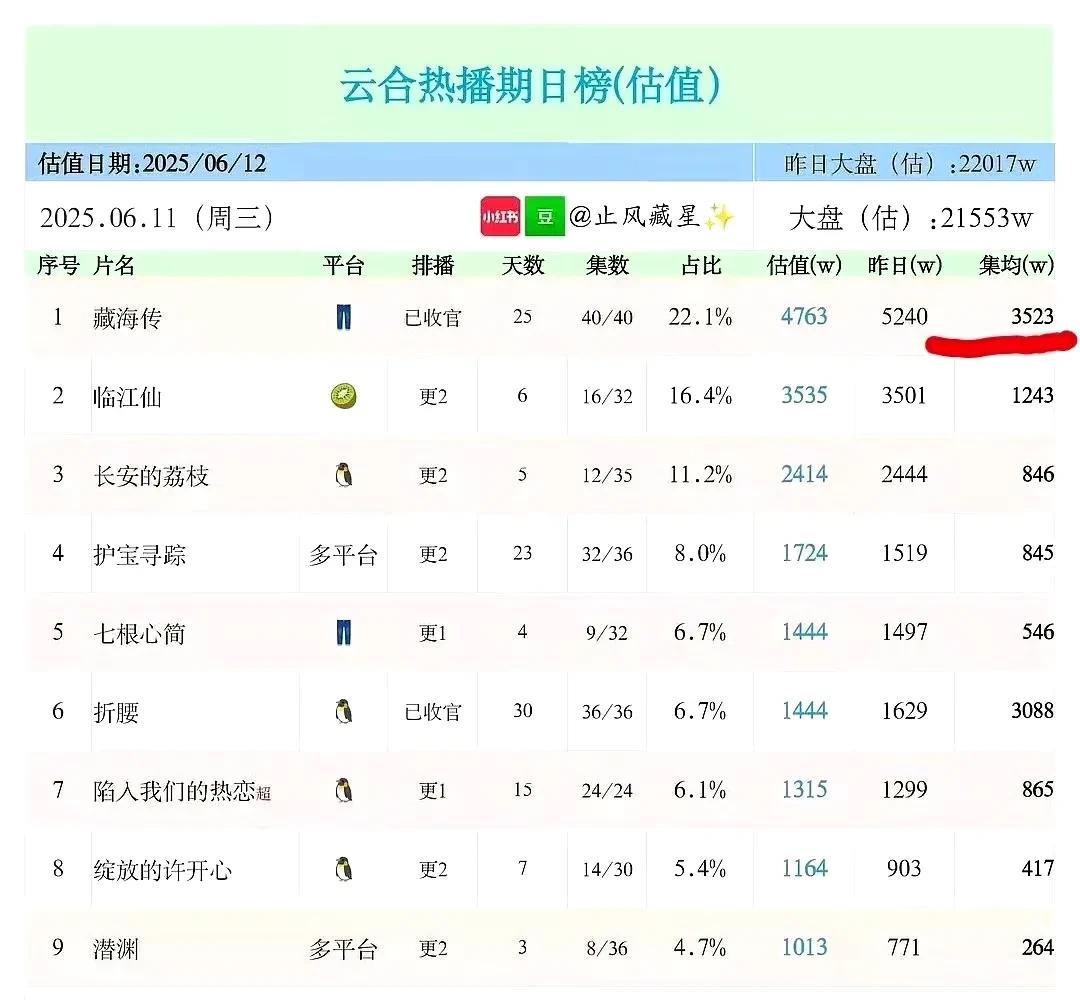Click the estimate value 2414

804,474
